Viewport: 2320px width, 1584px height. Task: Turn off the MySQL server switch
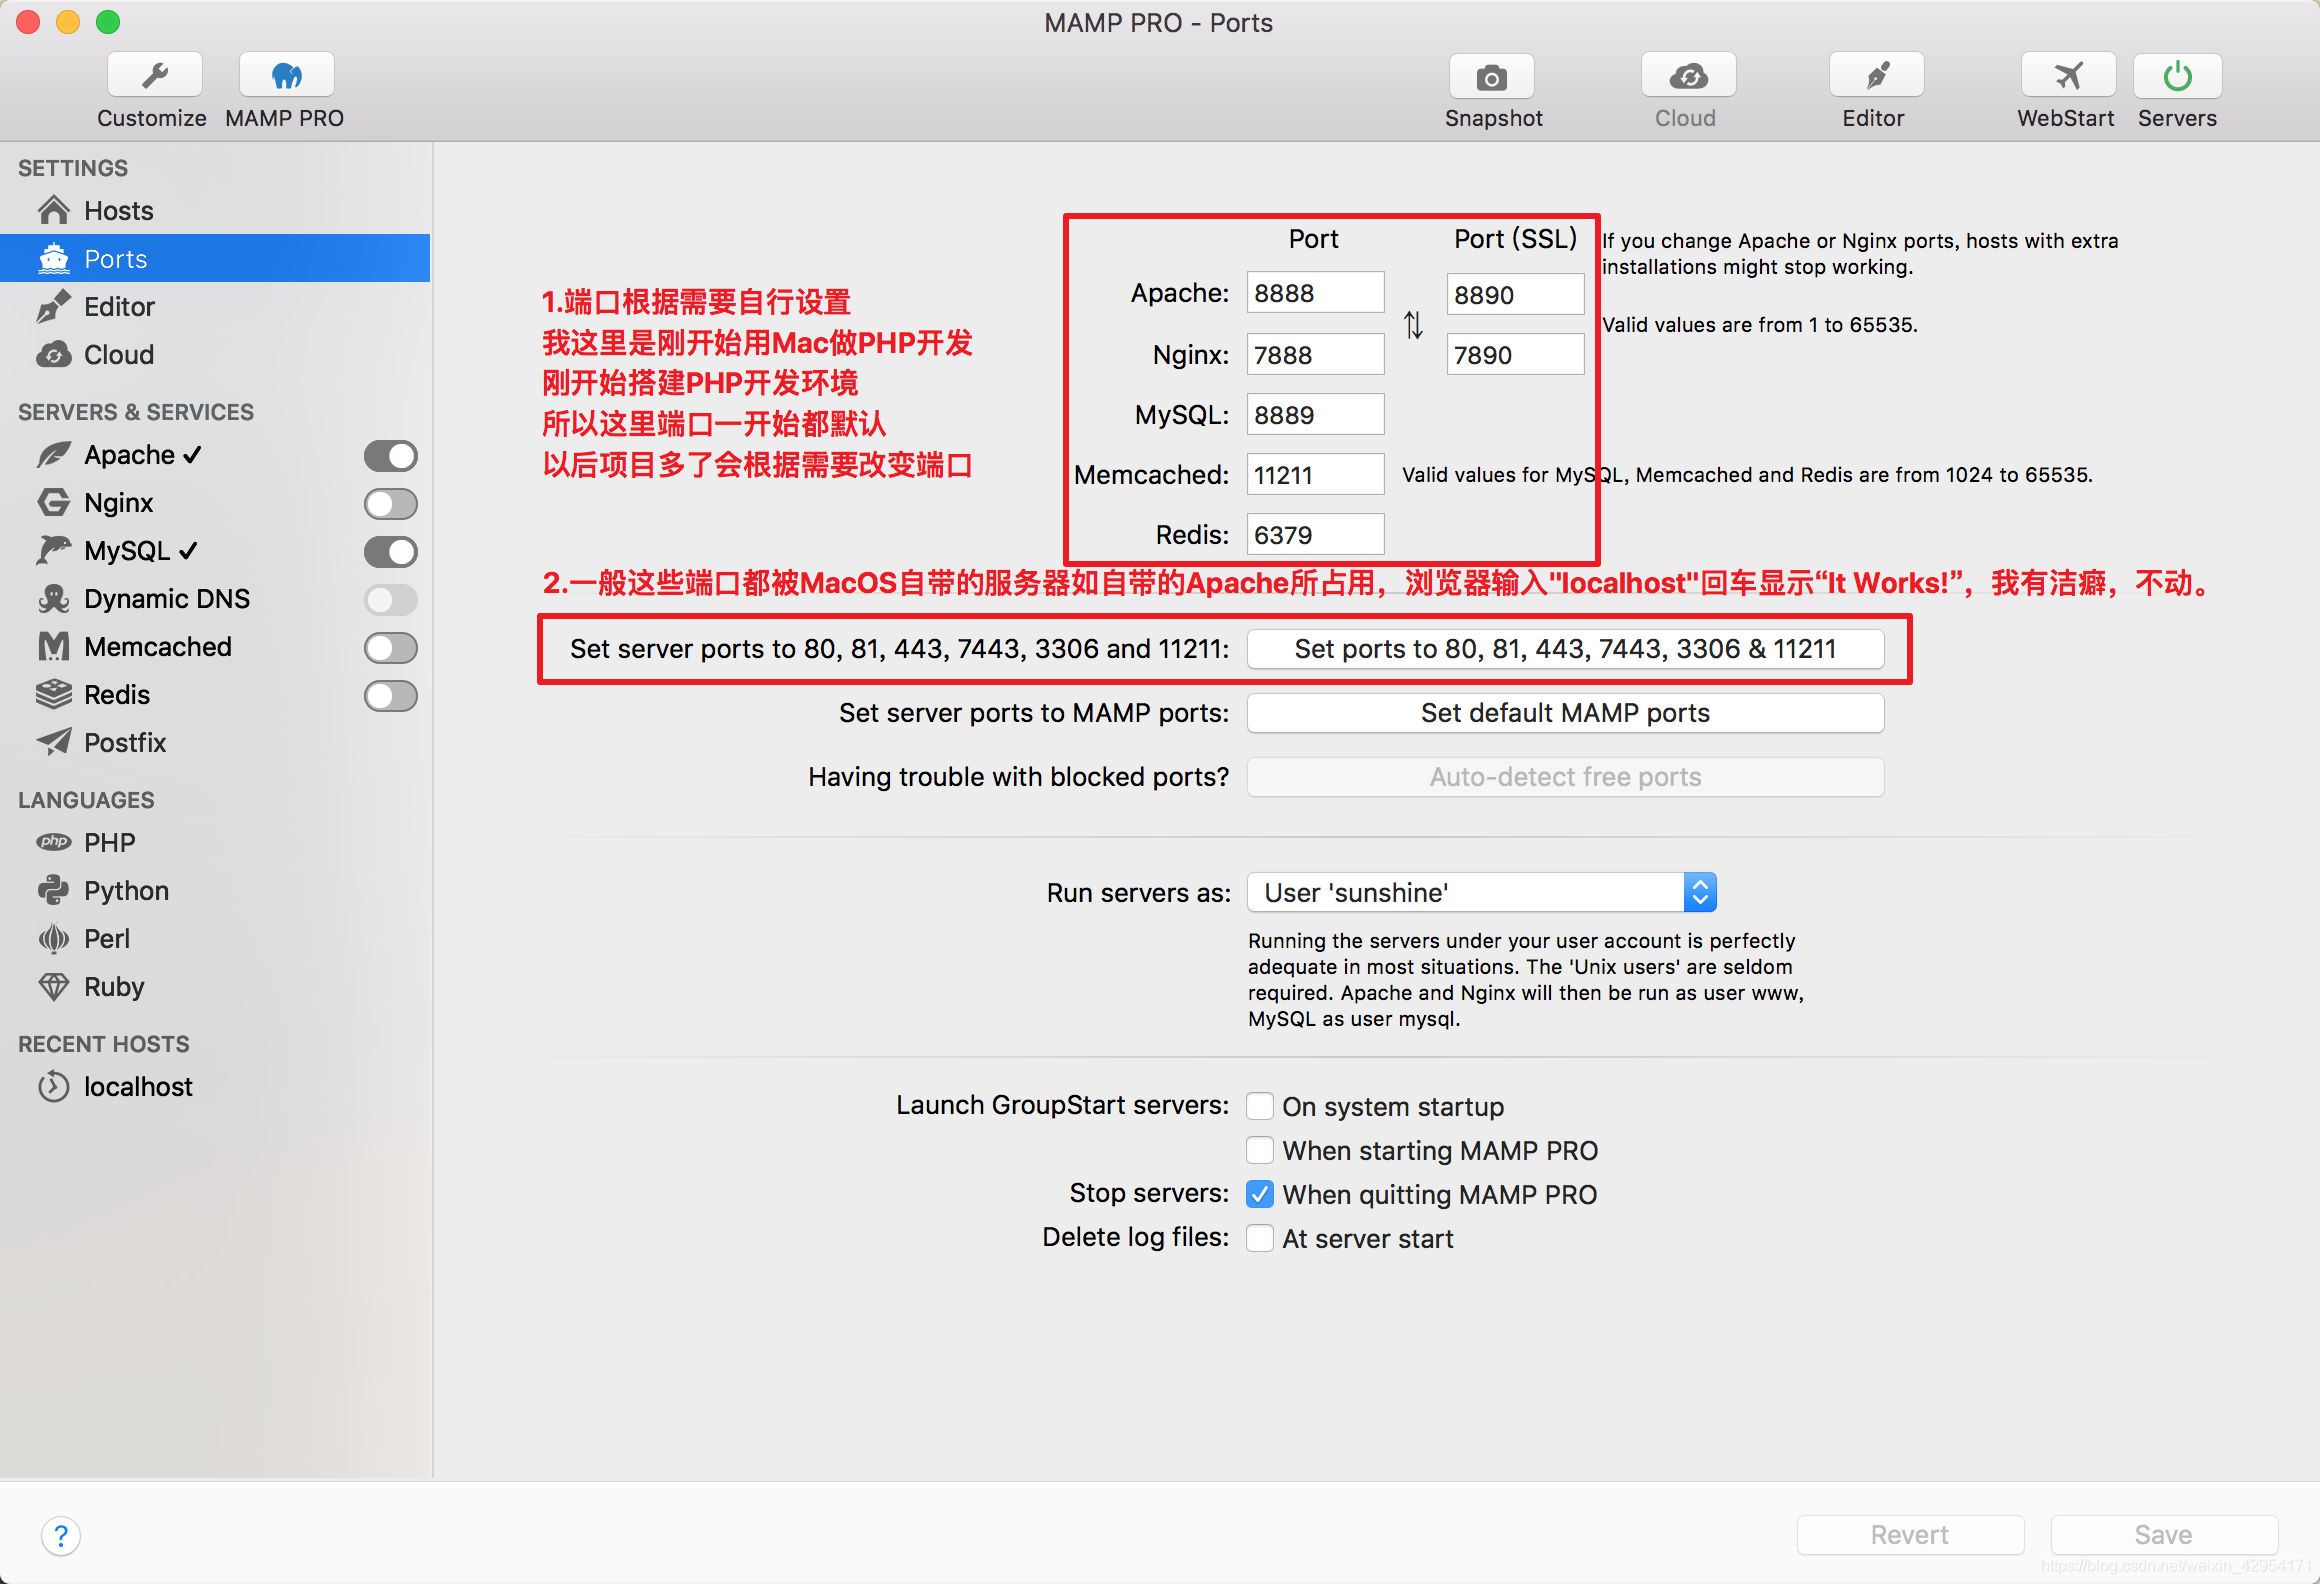coord(390,551)
